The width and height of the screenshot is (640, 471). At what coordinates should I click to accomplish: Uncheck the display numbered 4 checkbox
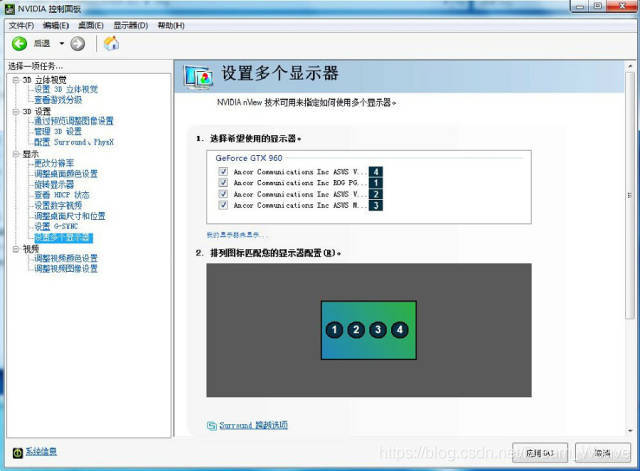click(223, 171)
